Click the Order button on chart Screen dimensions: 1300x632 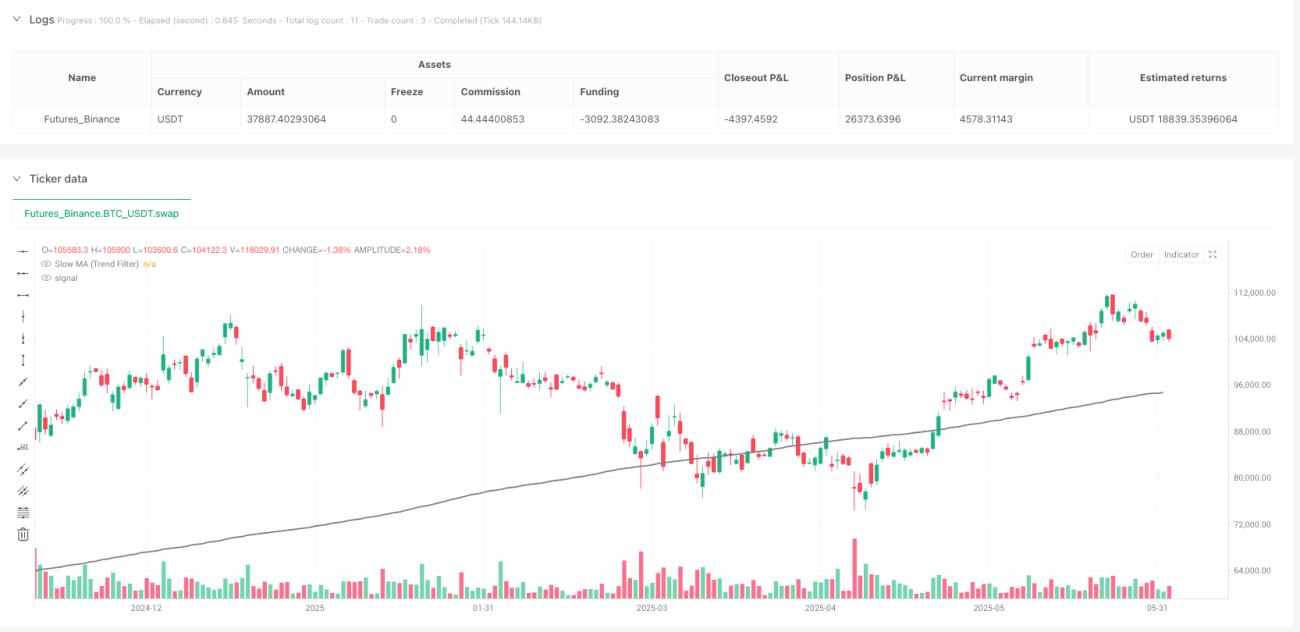[1142, 254]
